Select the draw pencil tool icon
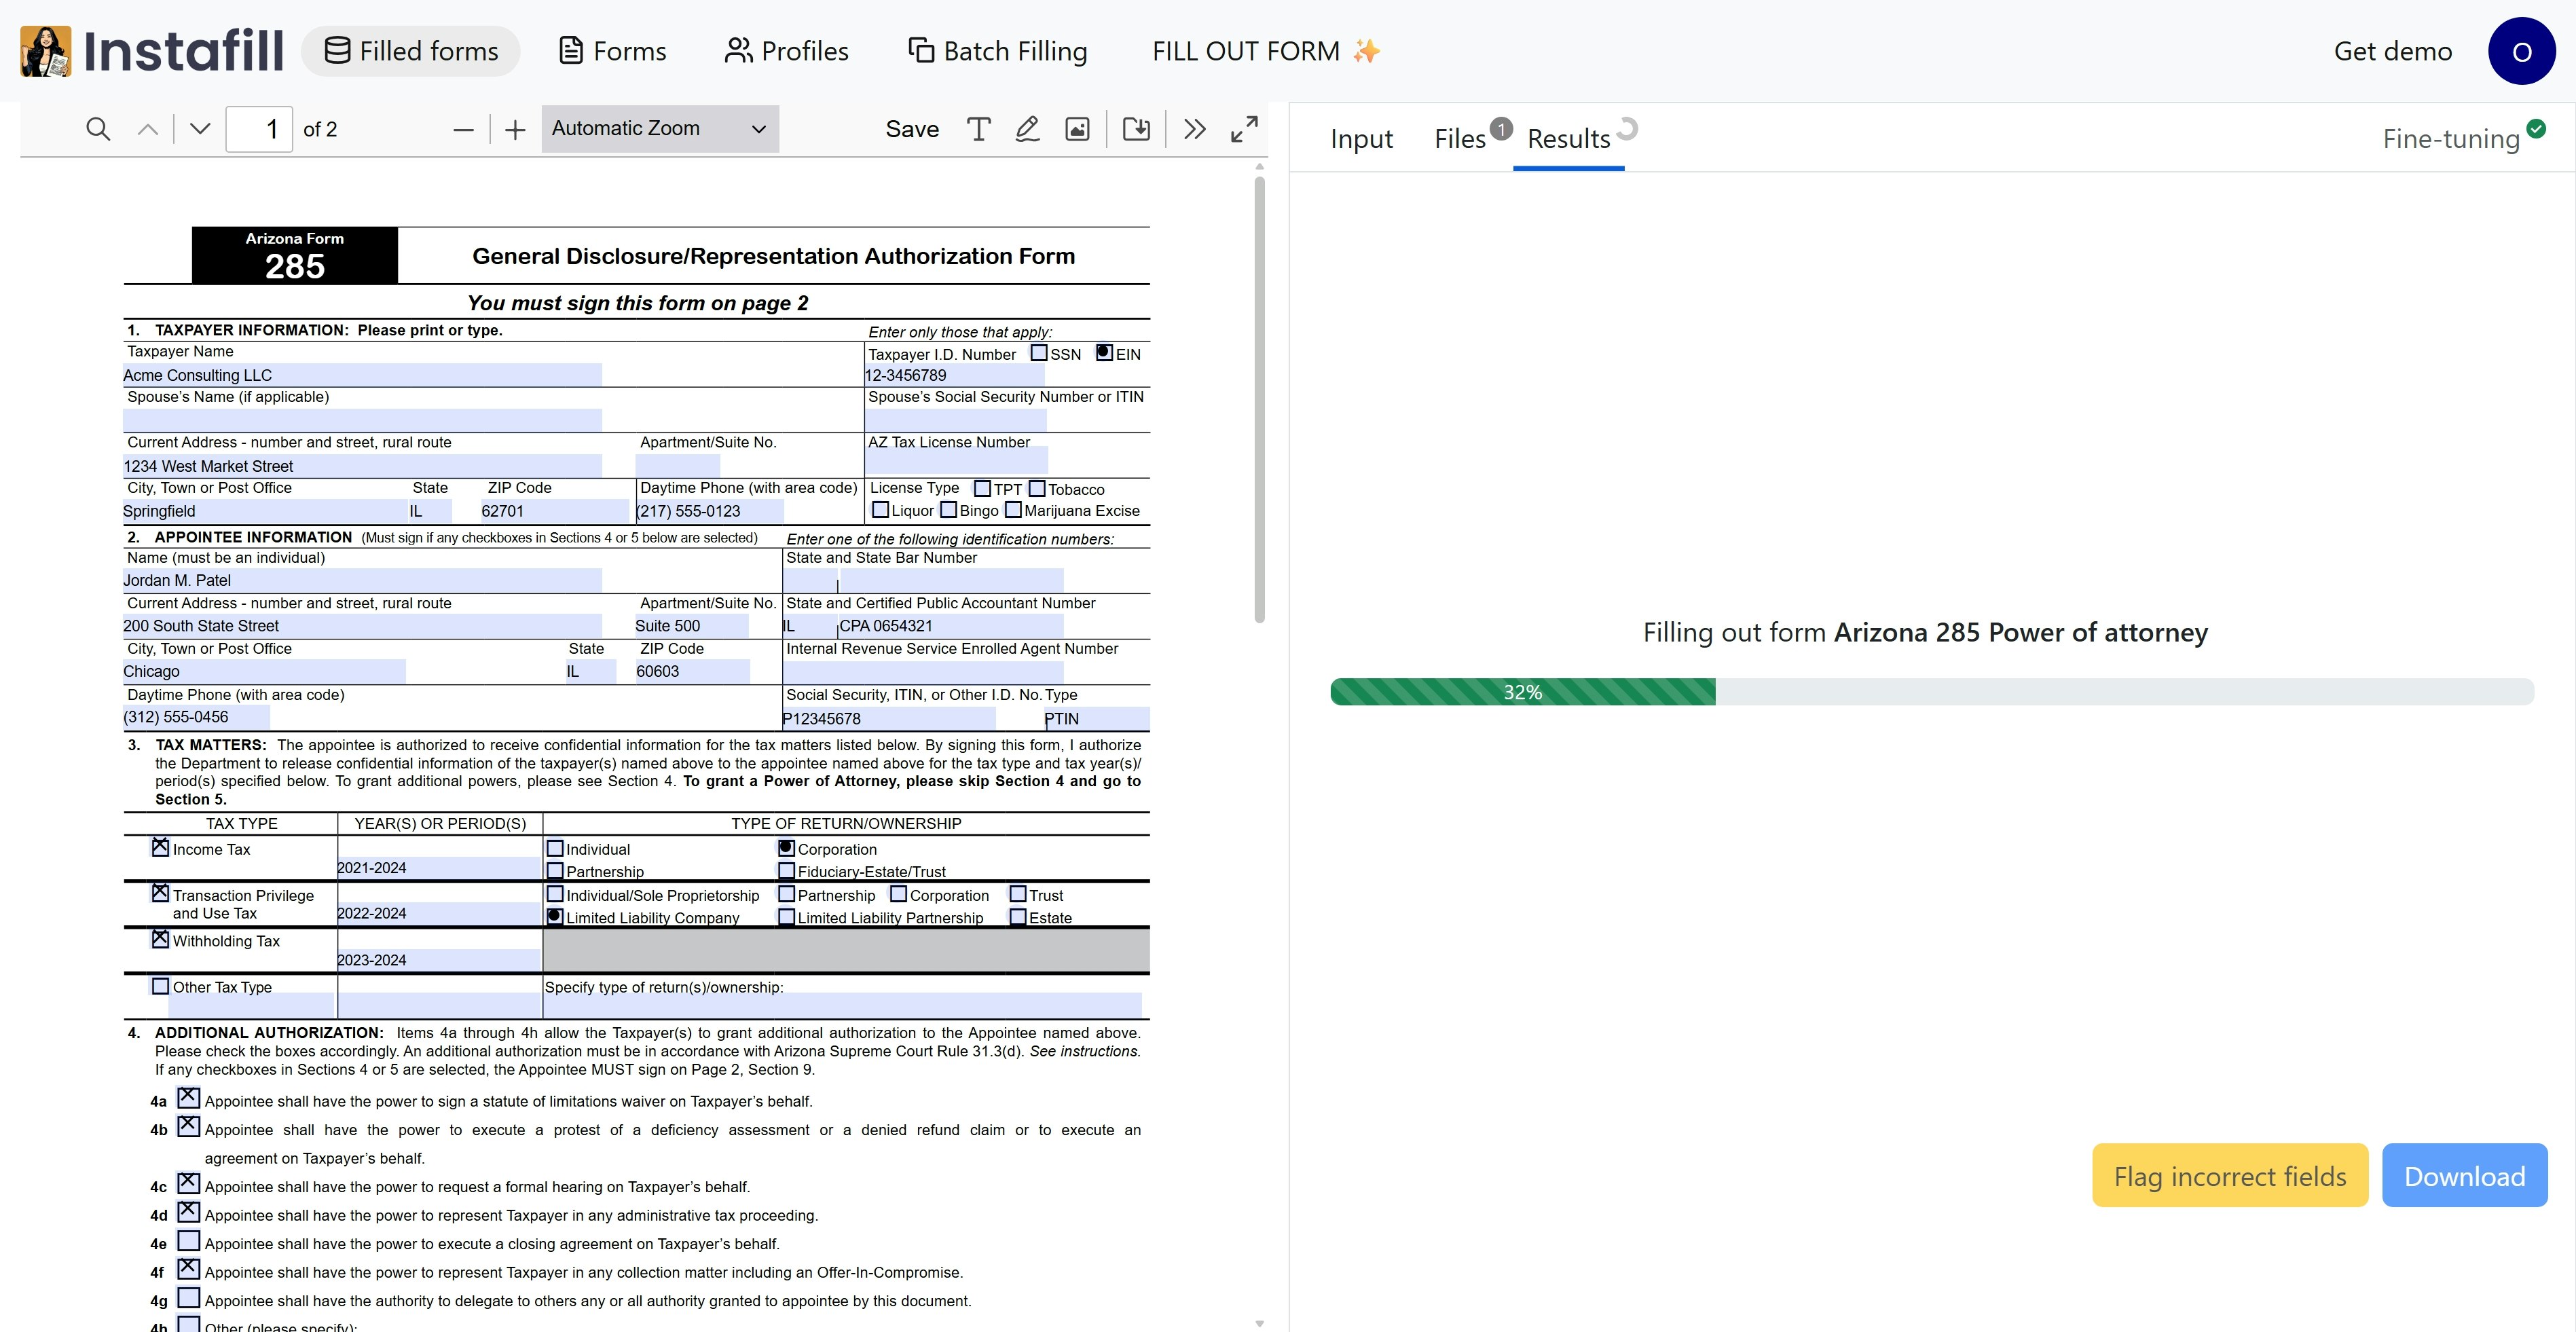 pos(1027,129)
